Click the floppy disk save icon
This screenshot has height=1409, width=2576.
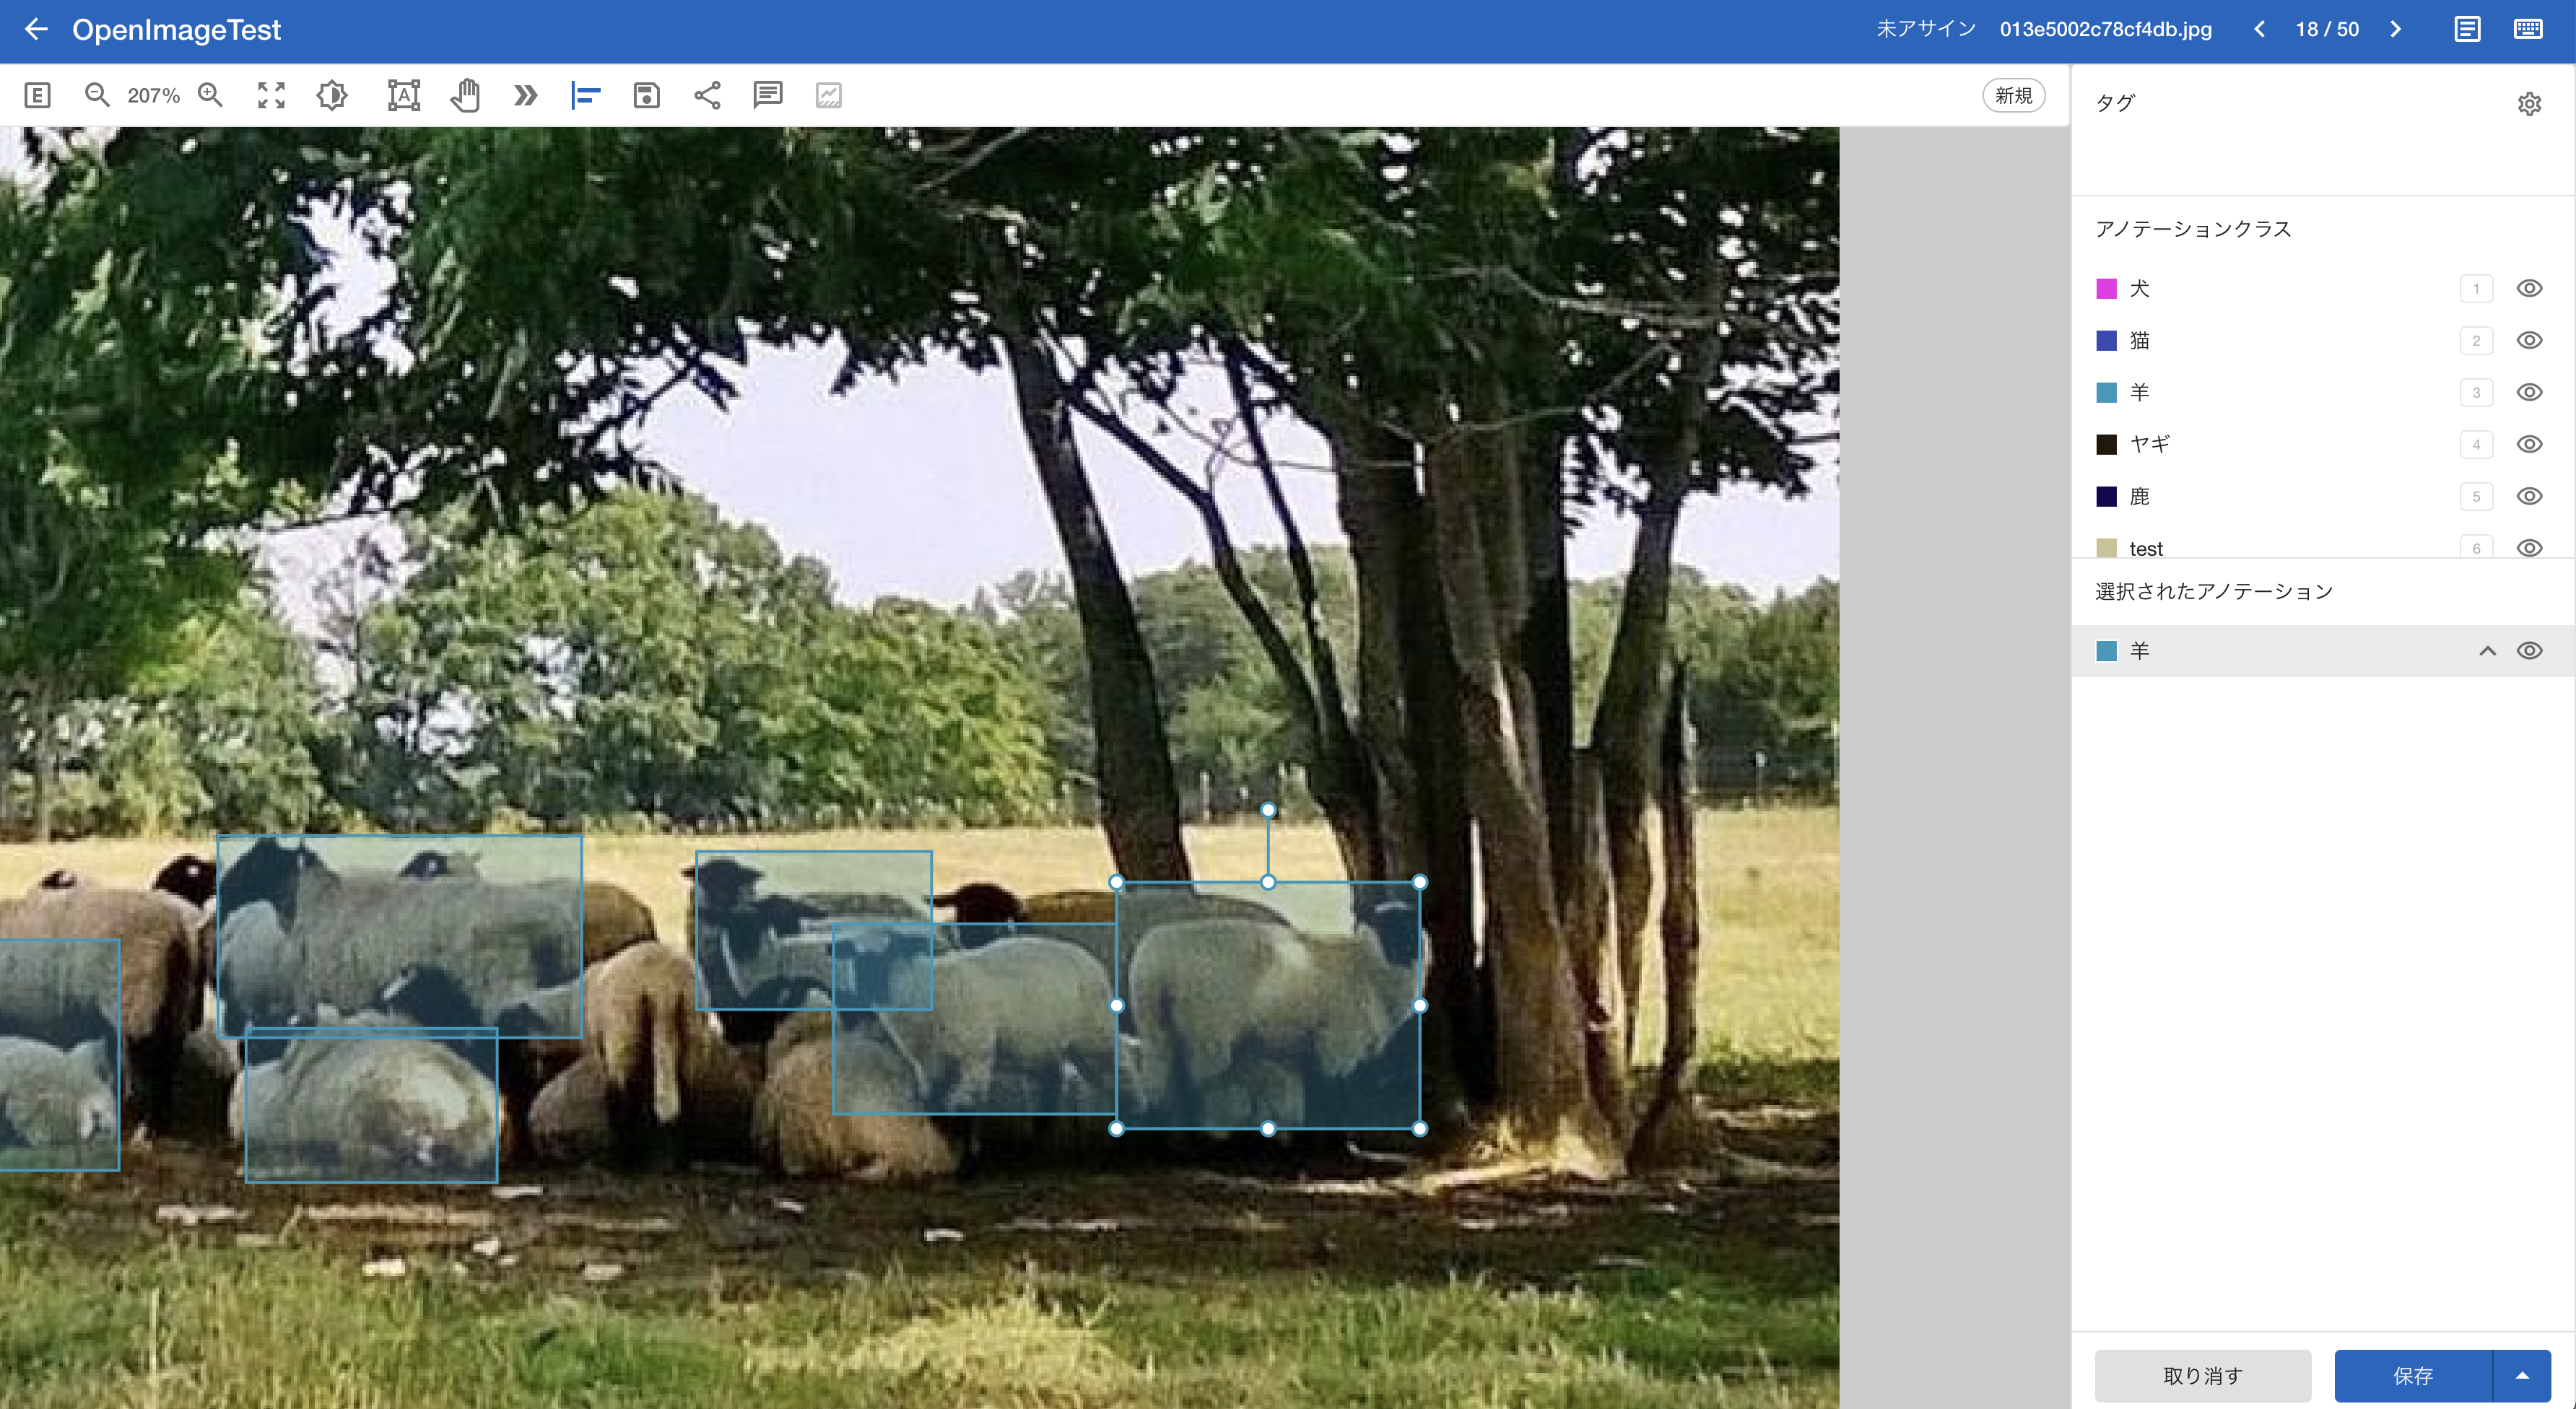(646, 95)
